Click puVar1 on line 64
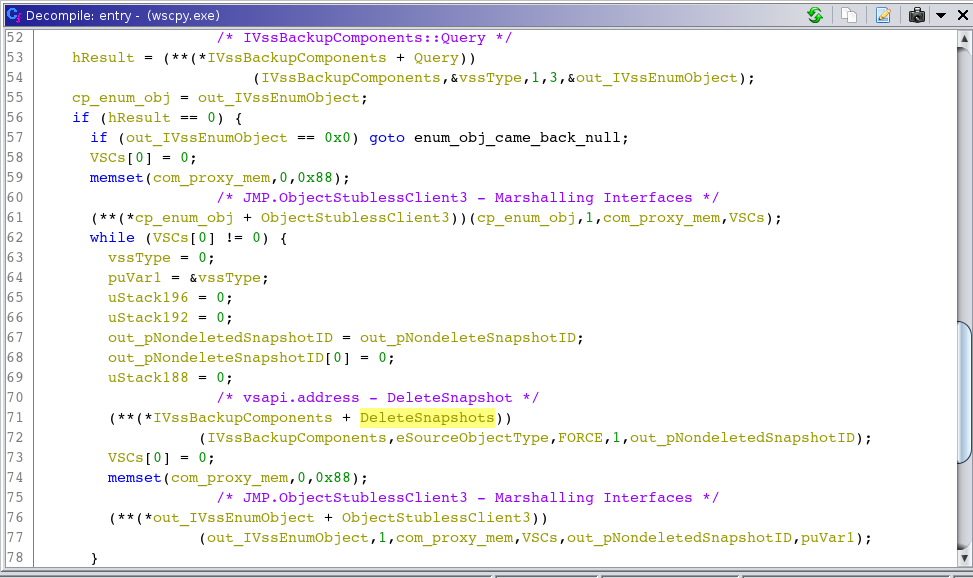 coord(135,278)
